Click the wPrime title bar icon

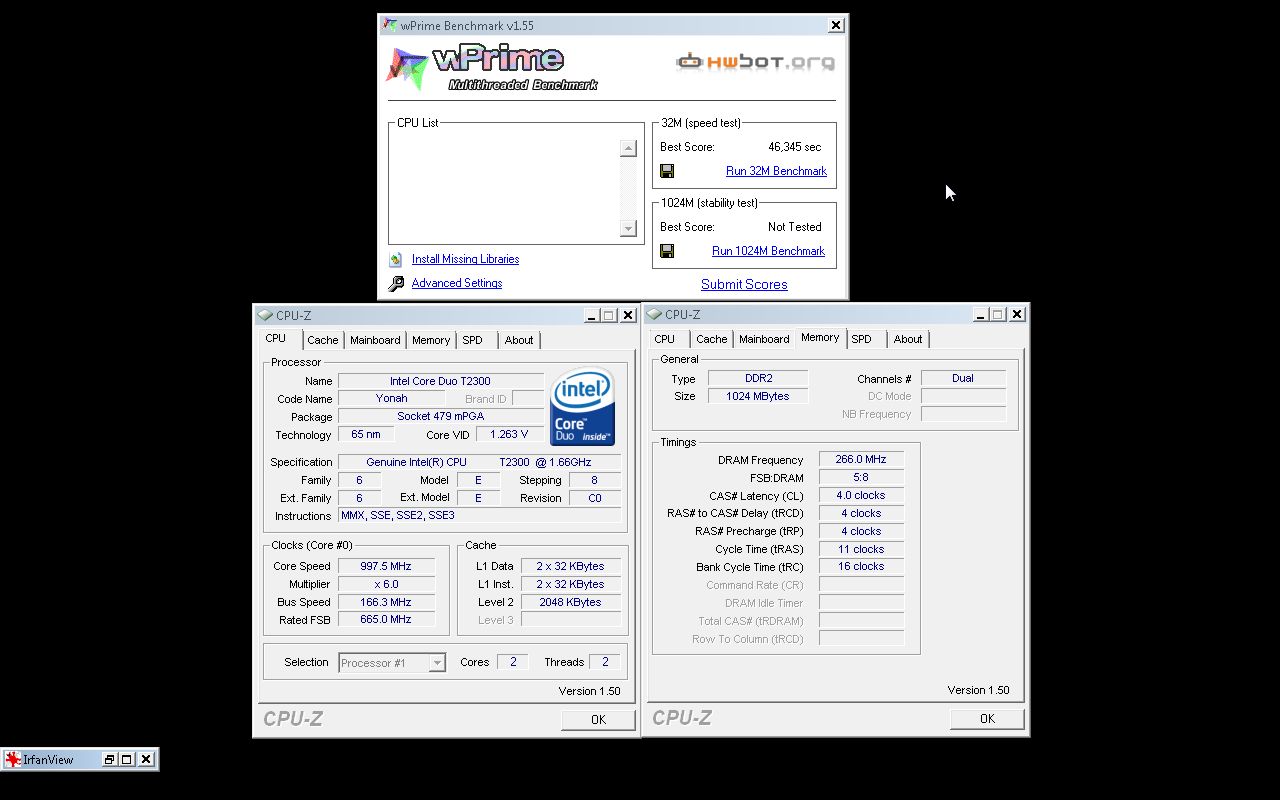point(389,25)
